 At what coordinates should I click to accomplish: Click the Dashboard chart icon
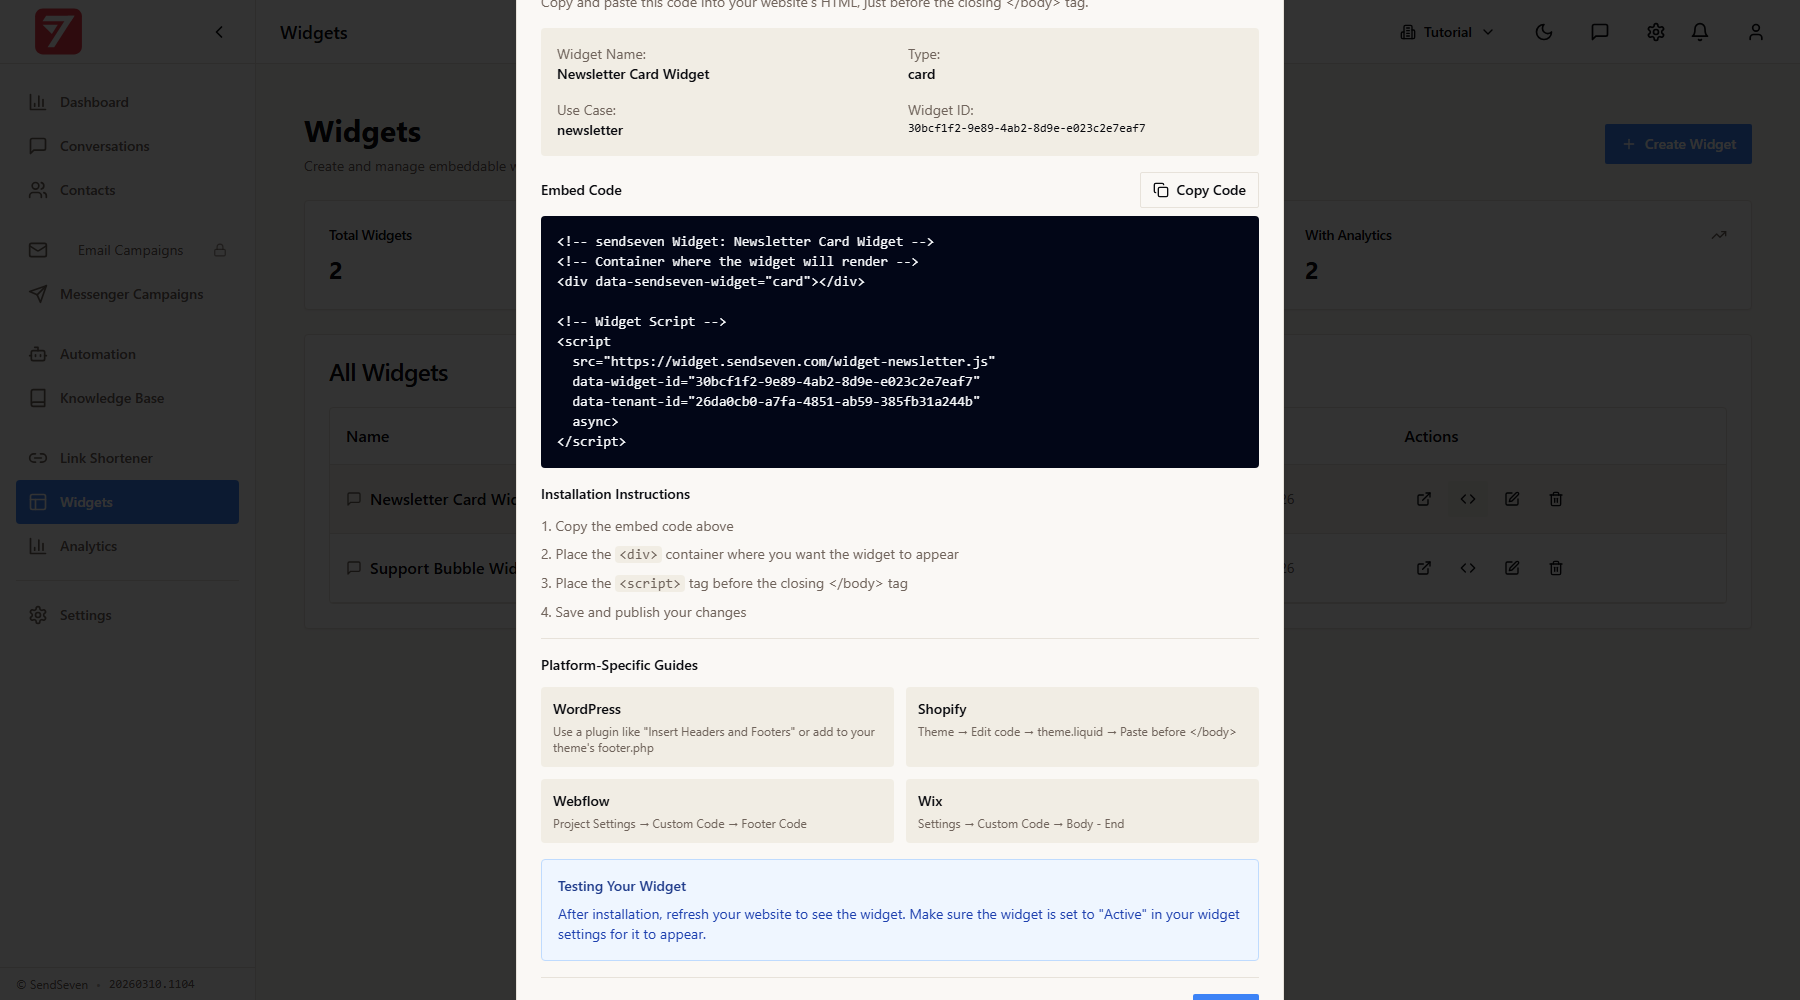point(38,102)
